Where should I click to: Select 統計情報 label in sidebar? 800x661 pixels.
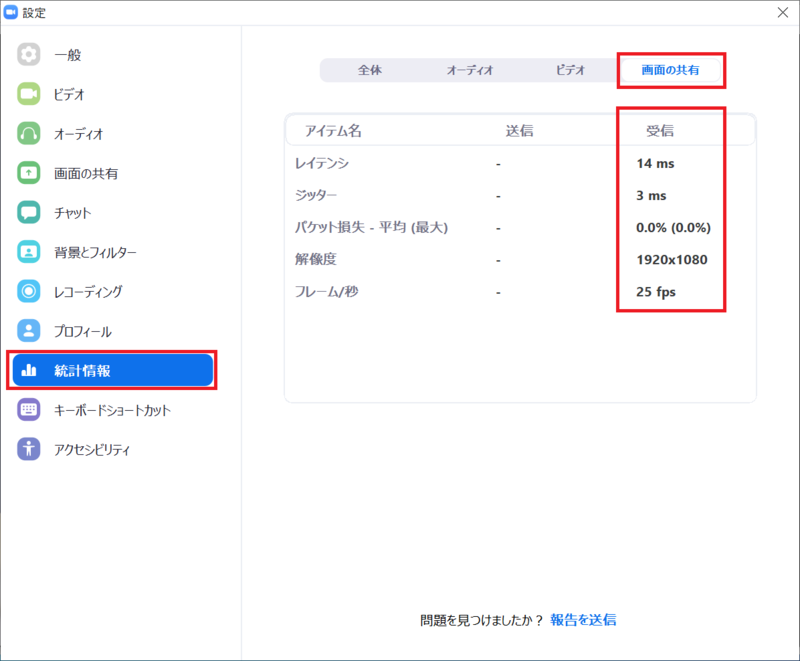pyautogui.click(x=82, y=371)
